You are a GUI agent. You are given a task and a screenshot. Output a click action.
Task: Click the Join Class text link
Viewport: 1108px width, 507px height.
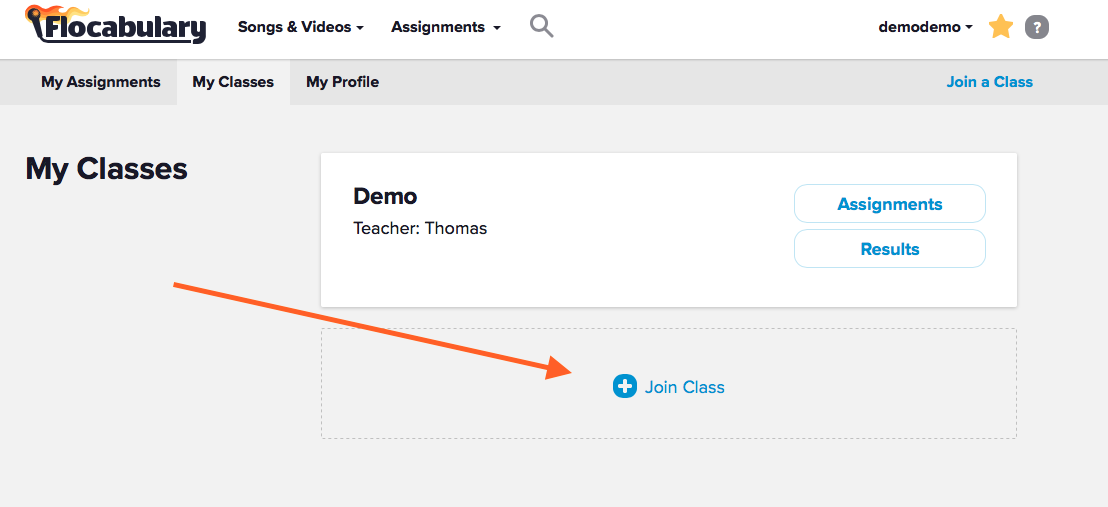click(x=684, y=387)
